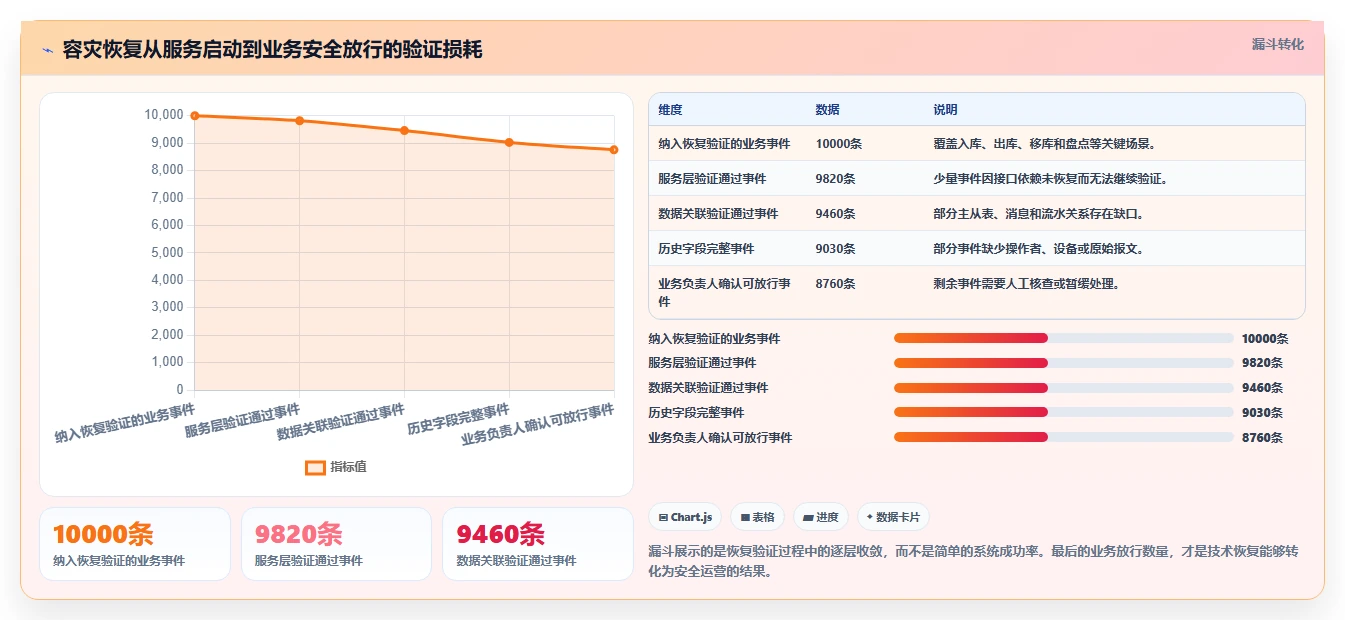The height and width of the screenshot is (620, 1345).
Task: Click the 漏斗展示 description paragraph
Action: [x=974, y=562]
